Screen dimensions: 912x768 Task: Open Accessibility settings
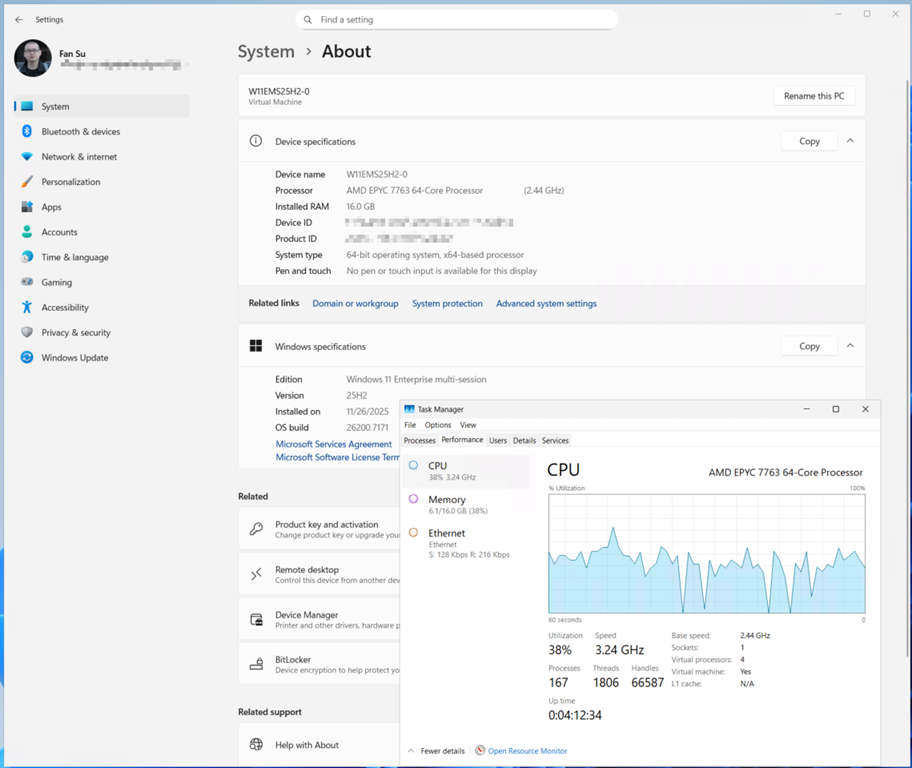tap(65, 308)
